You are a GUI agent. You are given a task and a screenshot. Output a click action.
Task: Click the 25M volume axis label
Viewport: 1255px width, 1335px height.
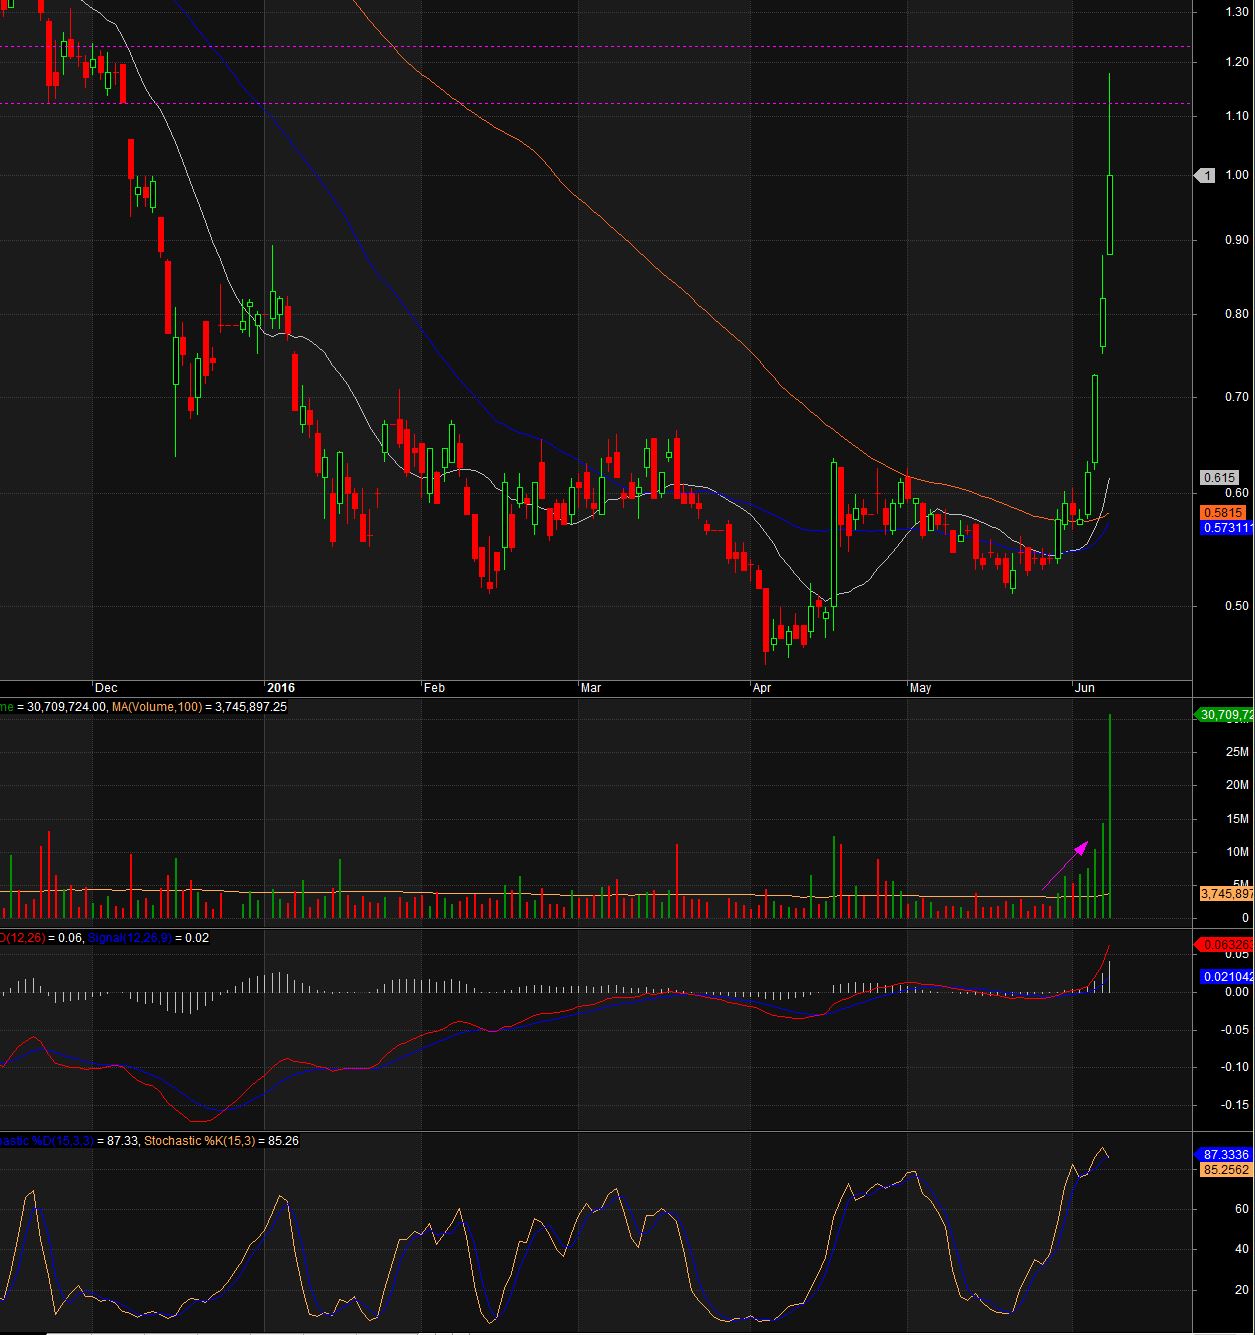click(1237, 752)
